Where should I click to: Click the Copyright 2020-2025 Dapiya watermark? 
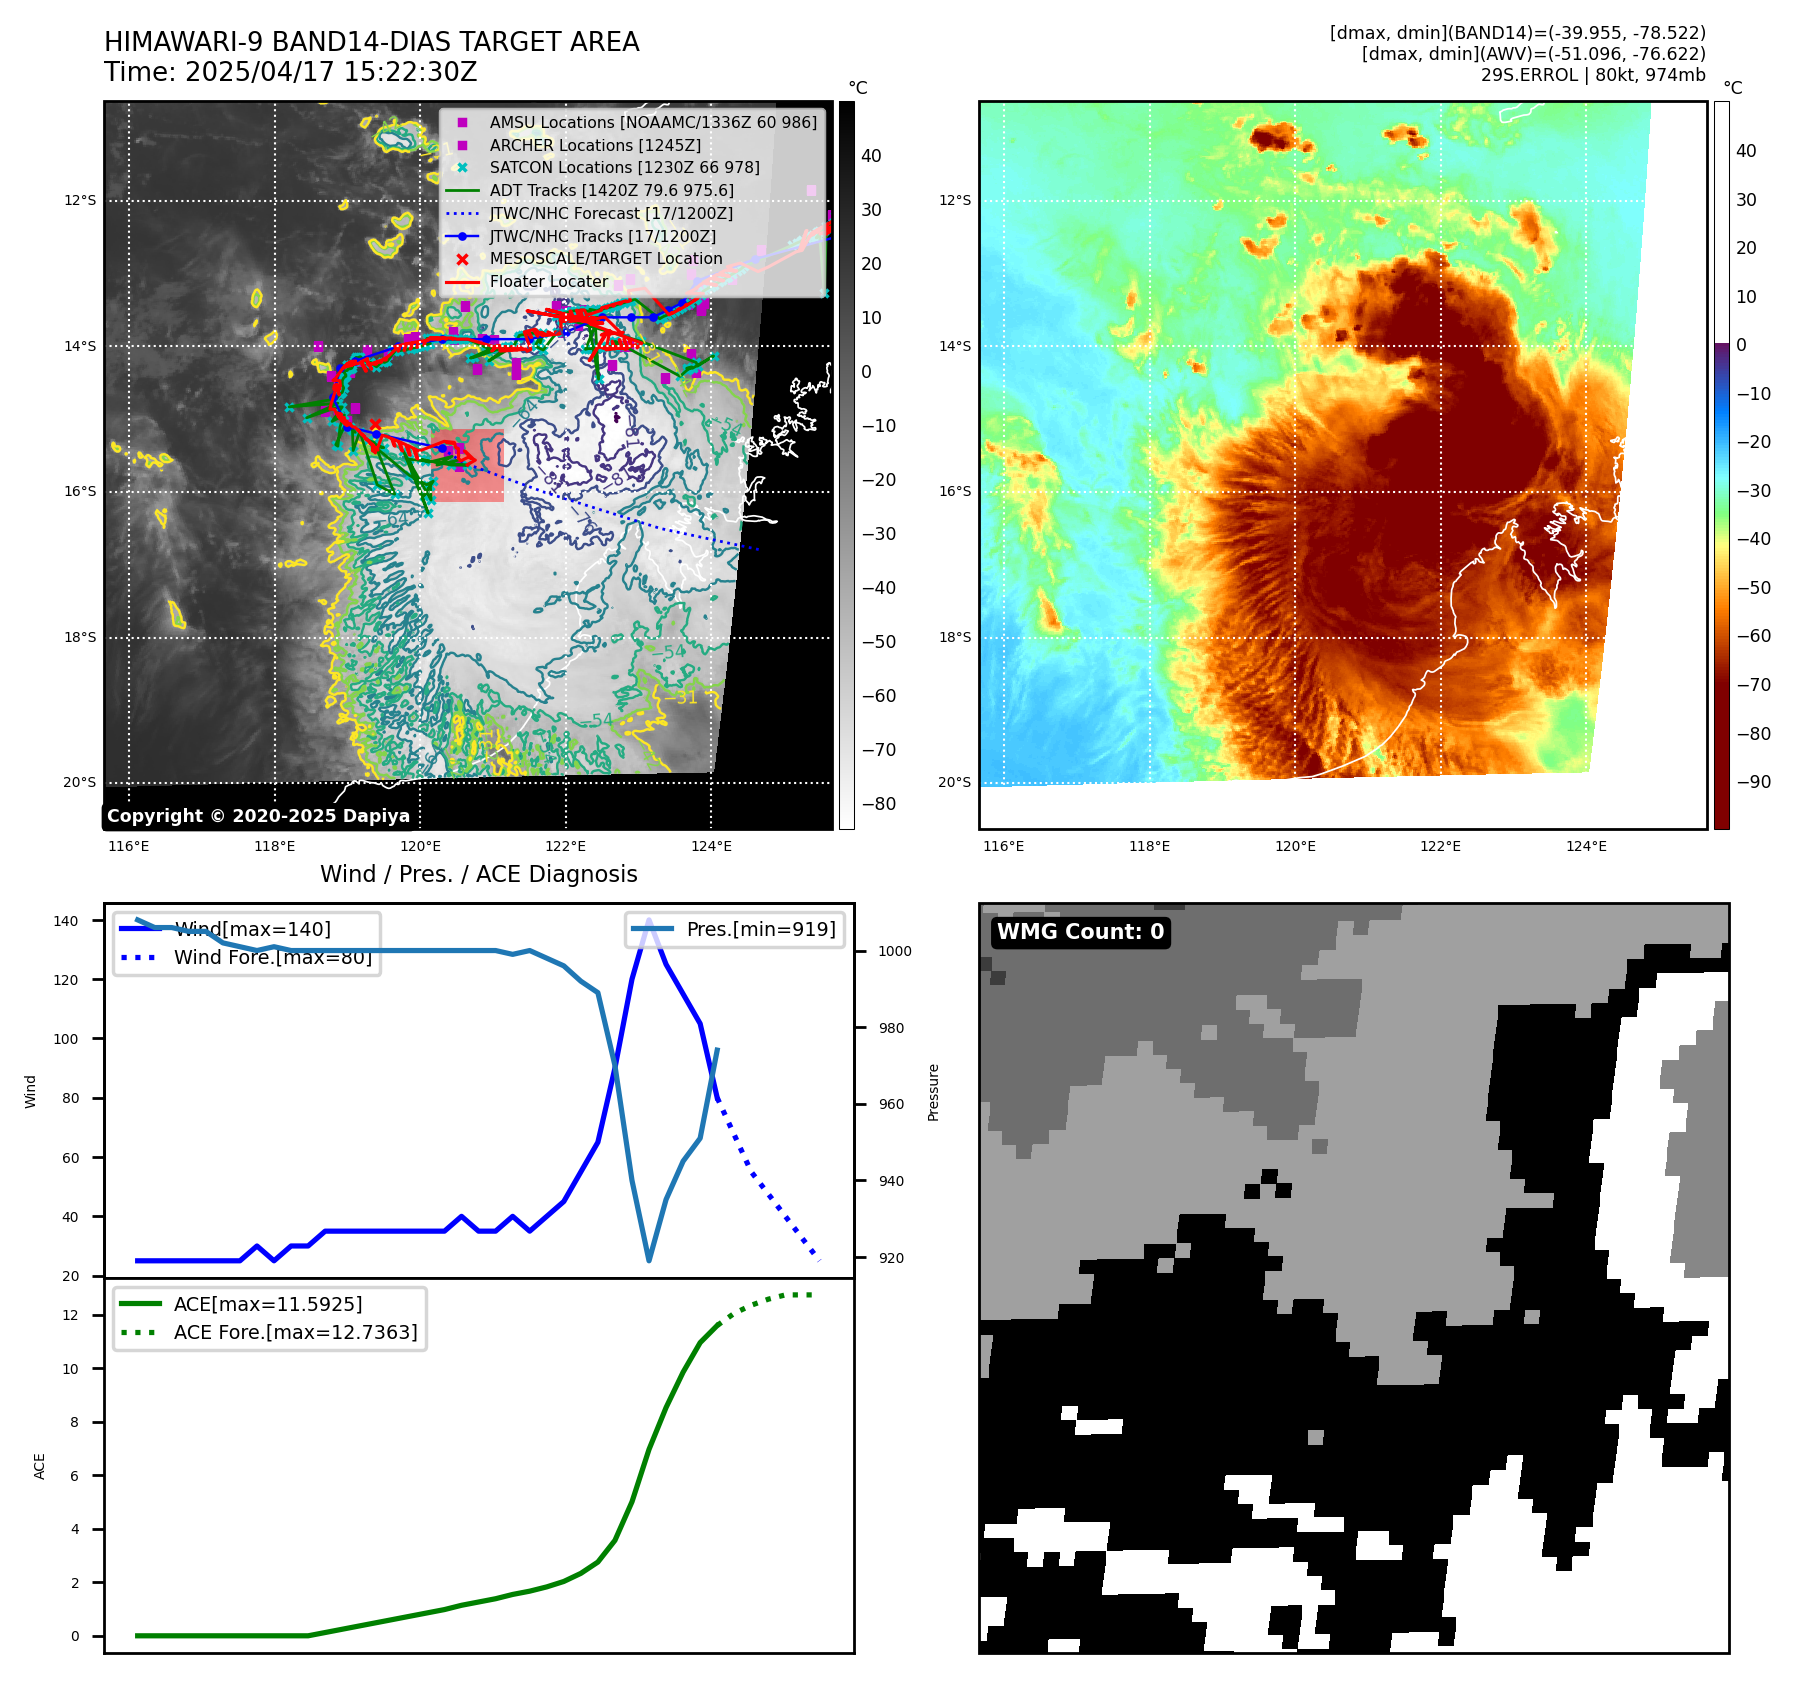tap(258, 816)
